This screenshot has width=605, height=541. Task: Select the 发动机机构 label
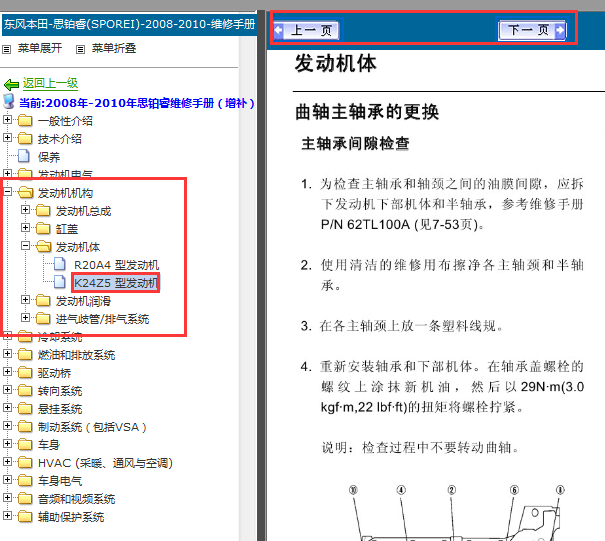pos(65,193)
